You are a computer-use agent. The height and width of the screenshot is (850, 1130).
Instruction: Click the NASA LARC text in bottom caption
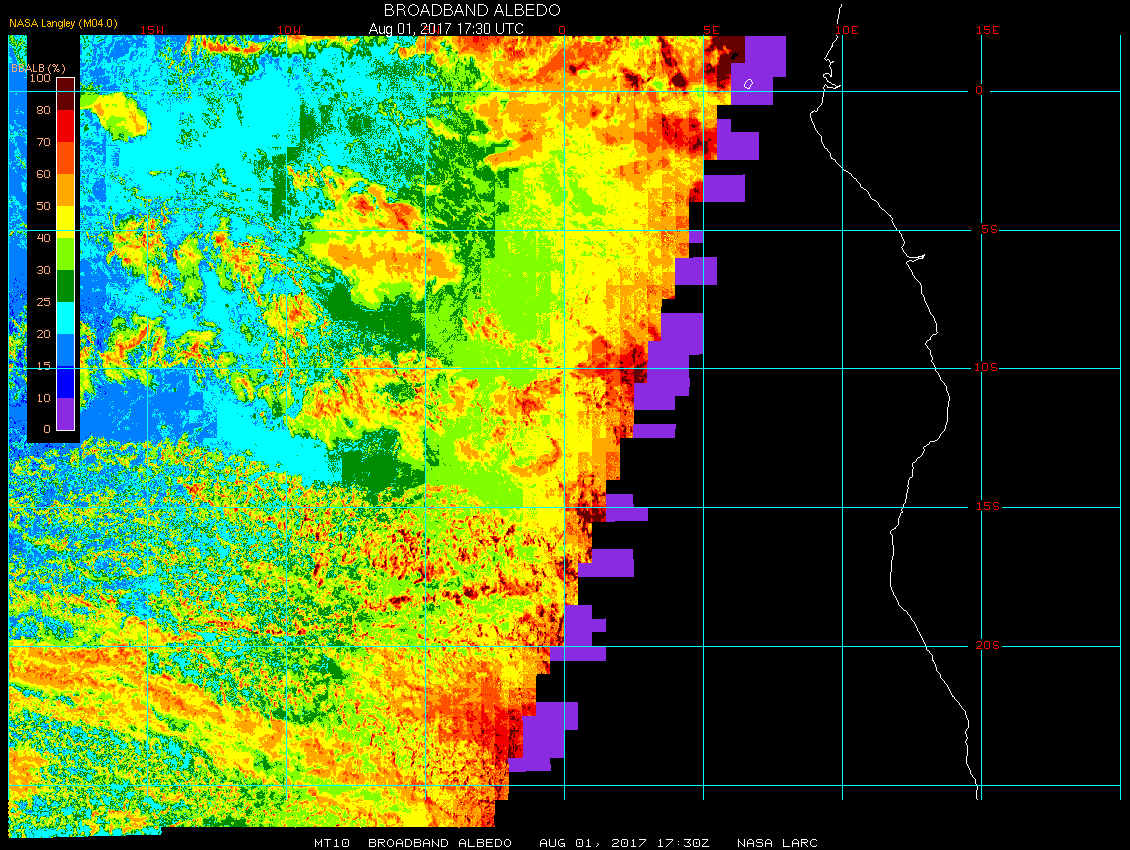point(778,843)
